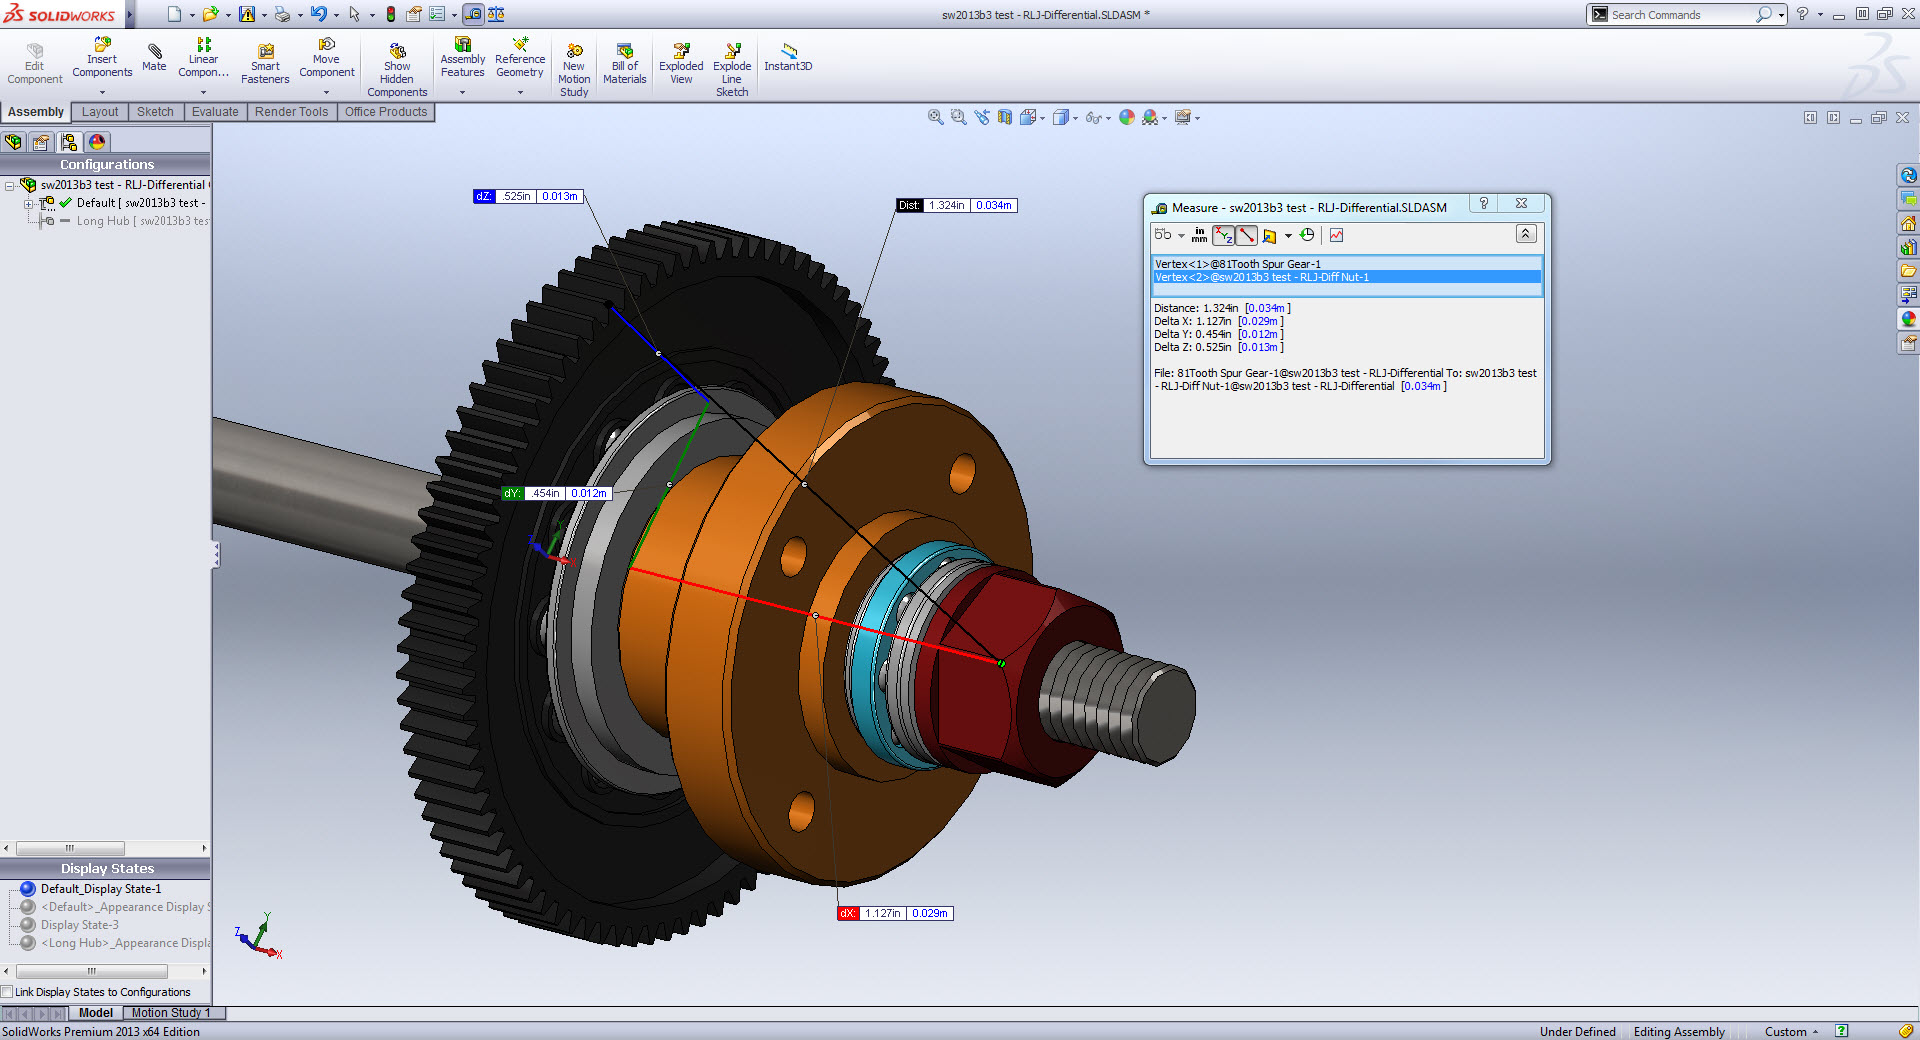Select Display State-3 radio button
The width and height of the screenshot is (1920, 1040).
(28, 925)
